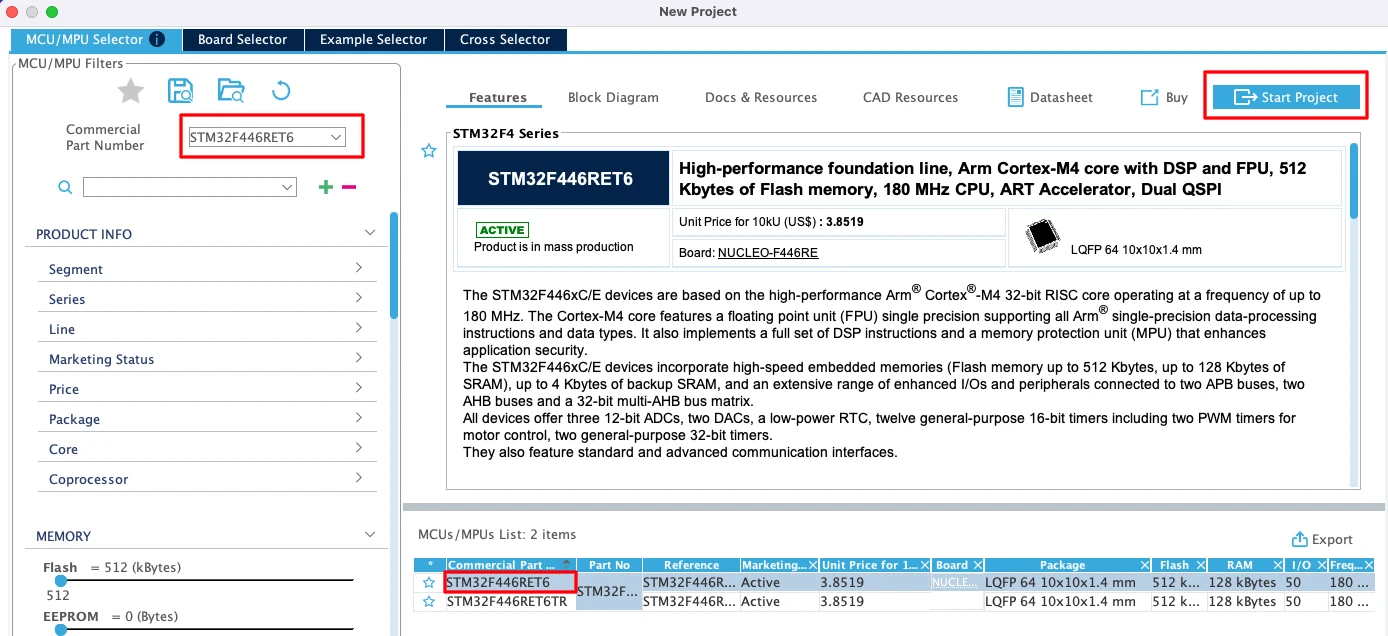1388x636 pixels.
Task: Open the Datasheet
Action: click(1049, 97)
